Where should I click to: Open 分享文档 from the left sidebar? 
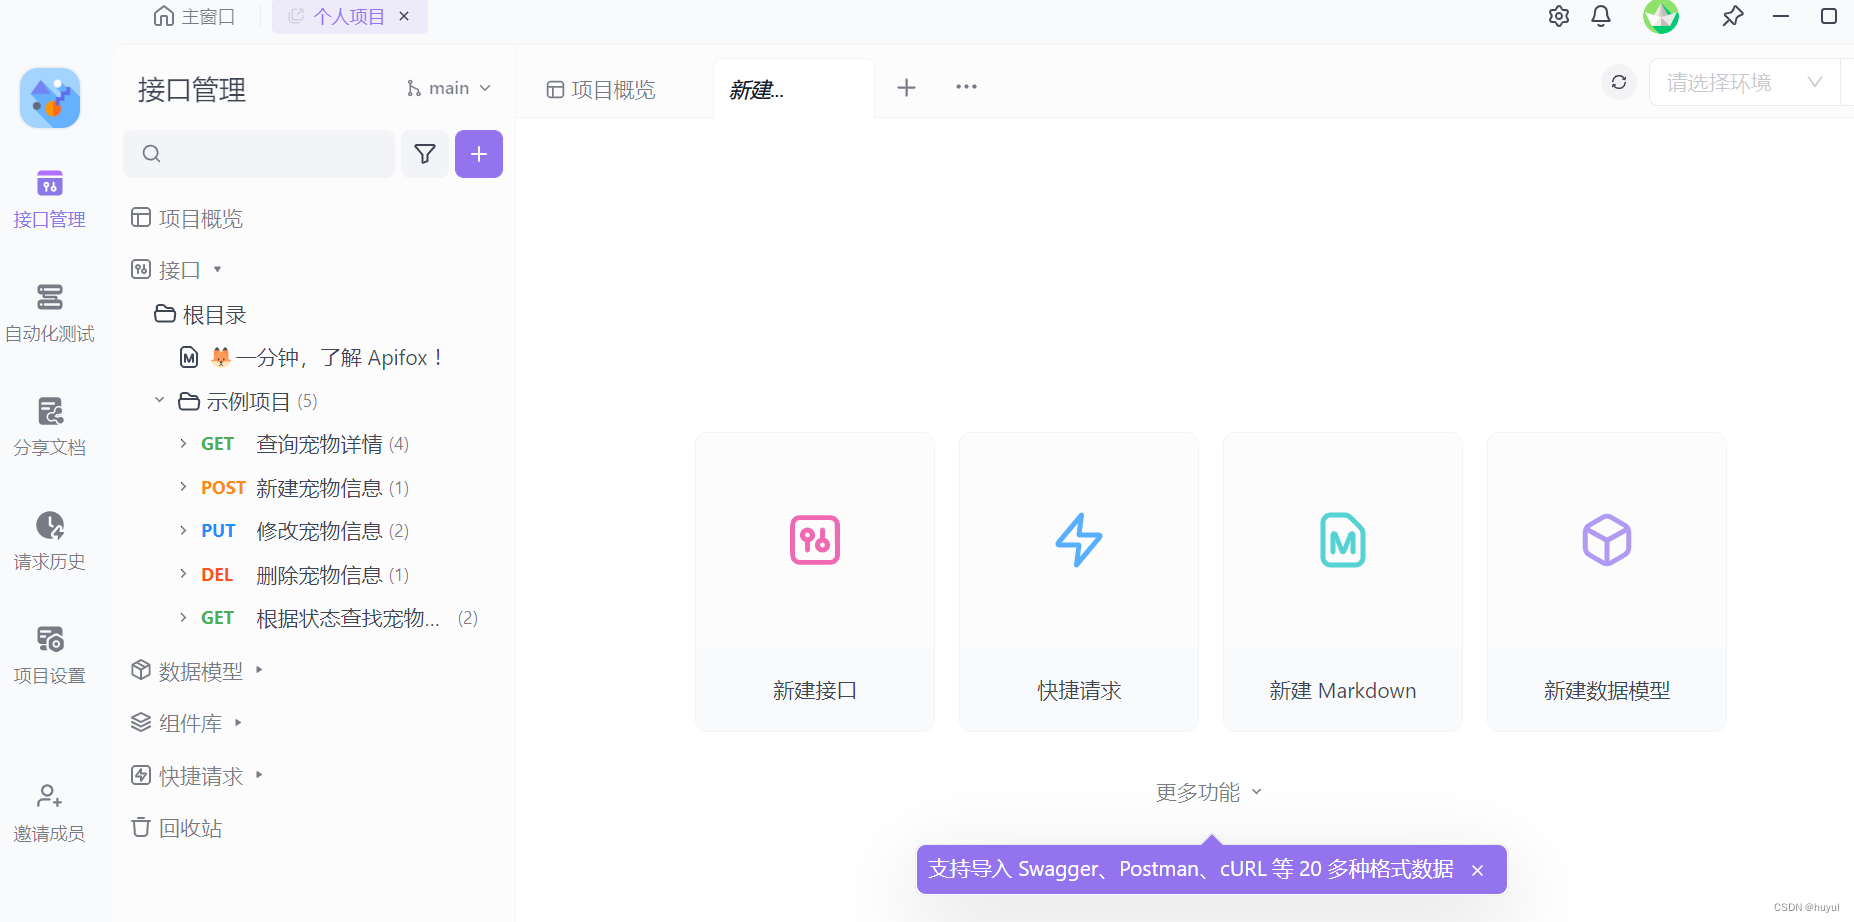[x=49, y=425]
